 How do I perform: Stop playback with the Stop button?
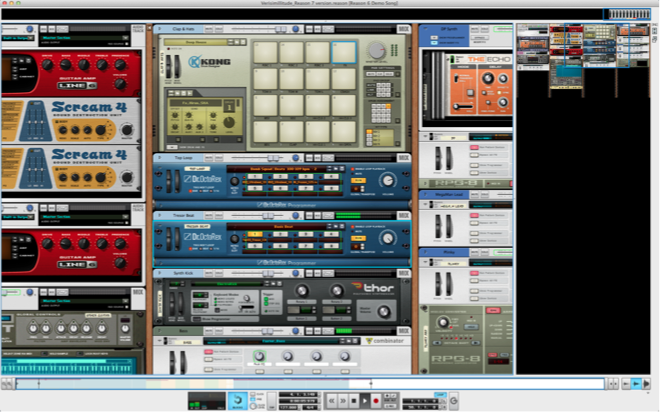pos(354,401)
